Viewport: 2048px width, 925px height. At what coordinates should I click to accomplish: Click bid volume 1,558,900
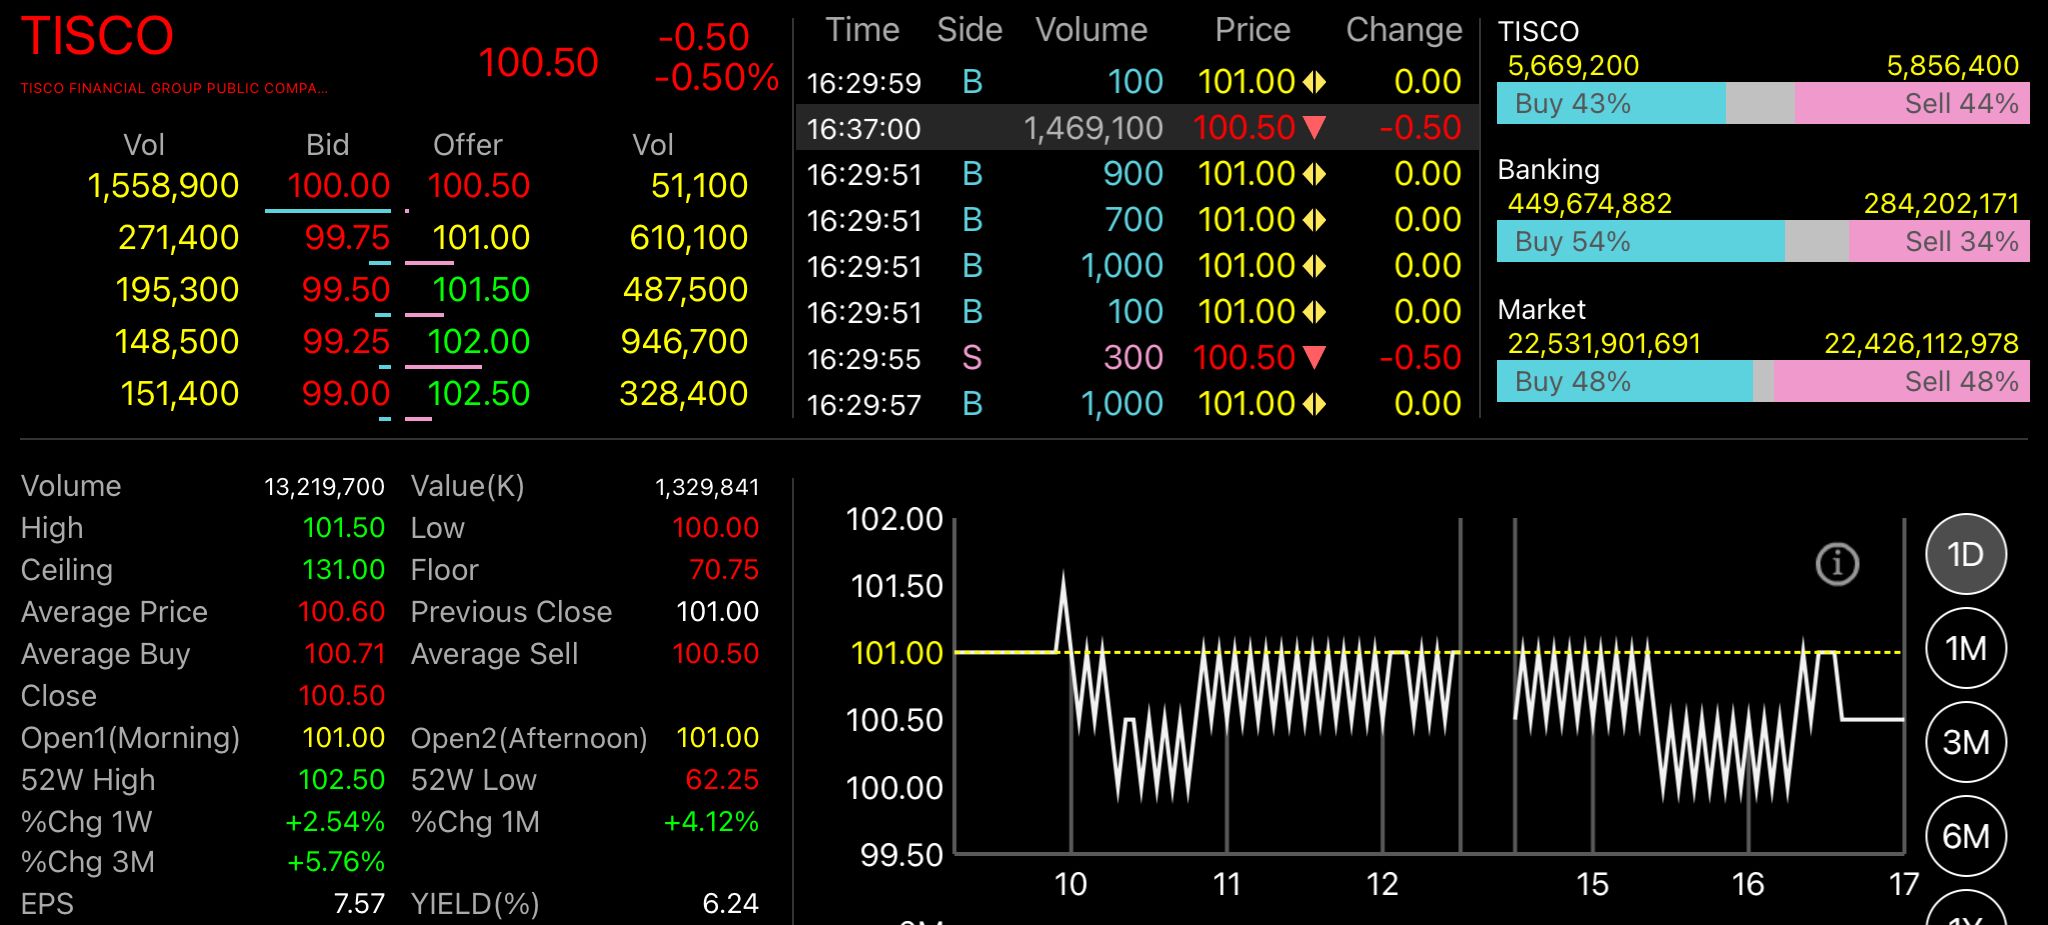[x=163, y=186]
